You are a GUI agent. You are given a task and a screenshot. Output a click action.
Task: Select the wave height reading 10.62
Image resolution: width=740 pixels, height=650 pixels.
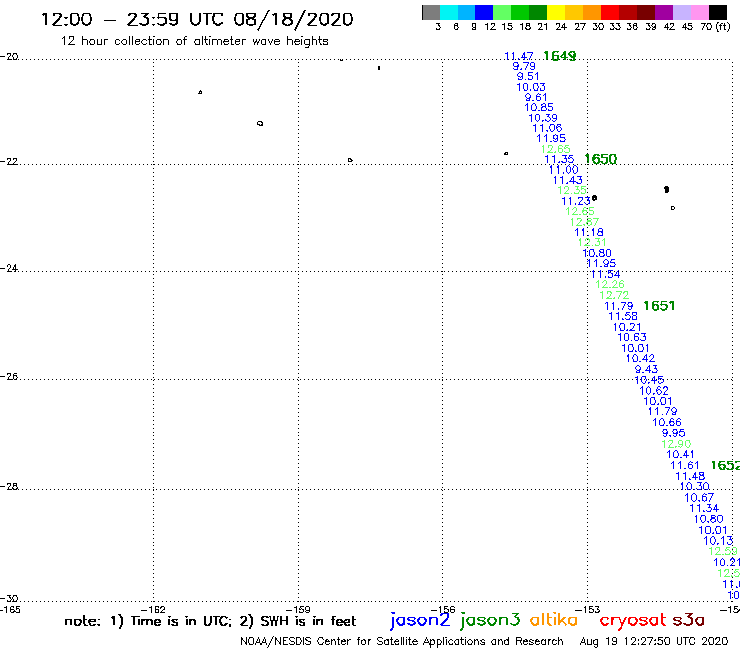pos(654,391)
